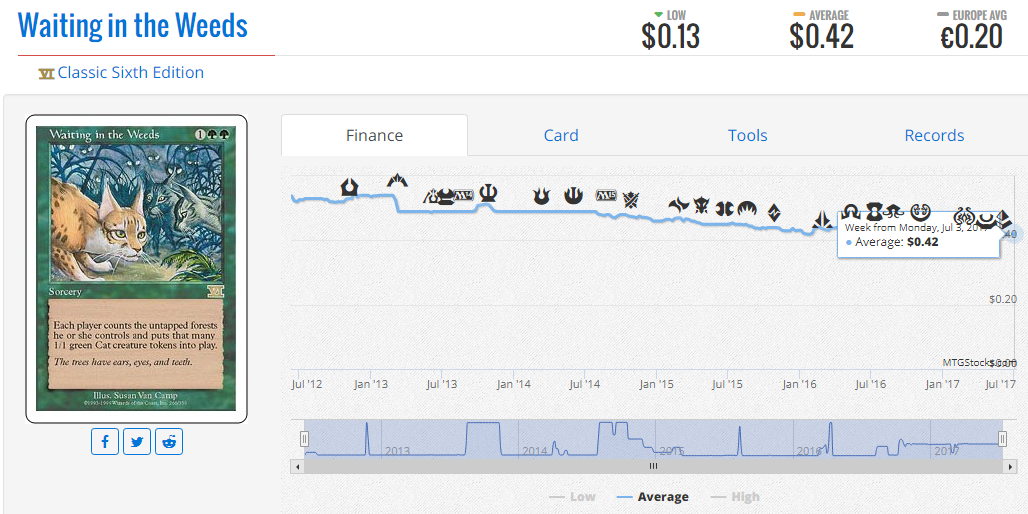Click the Kaladesh swirl set marker

tap(922, 210)
